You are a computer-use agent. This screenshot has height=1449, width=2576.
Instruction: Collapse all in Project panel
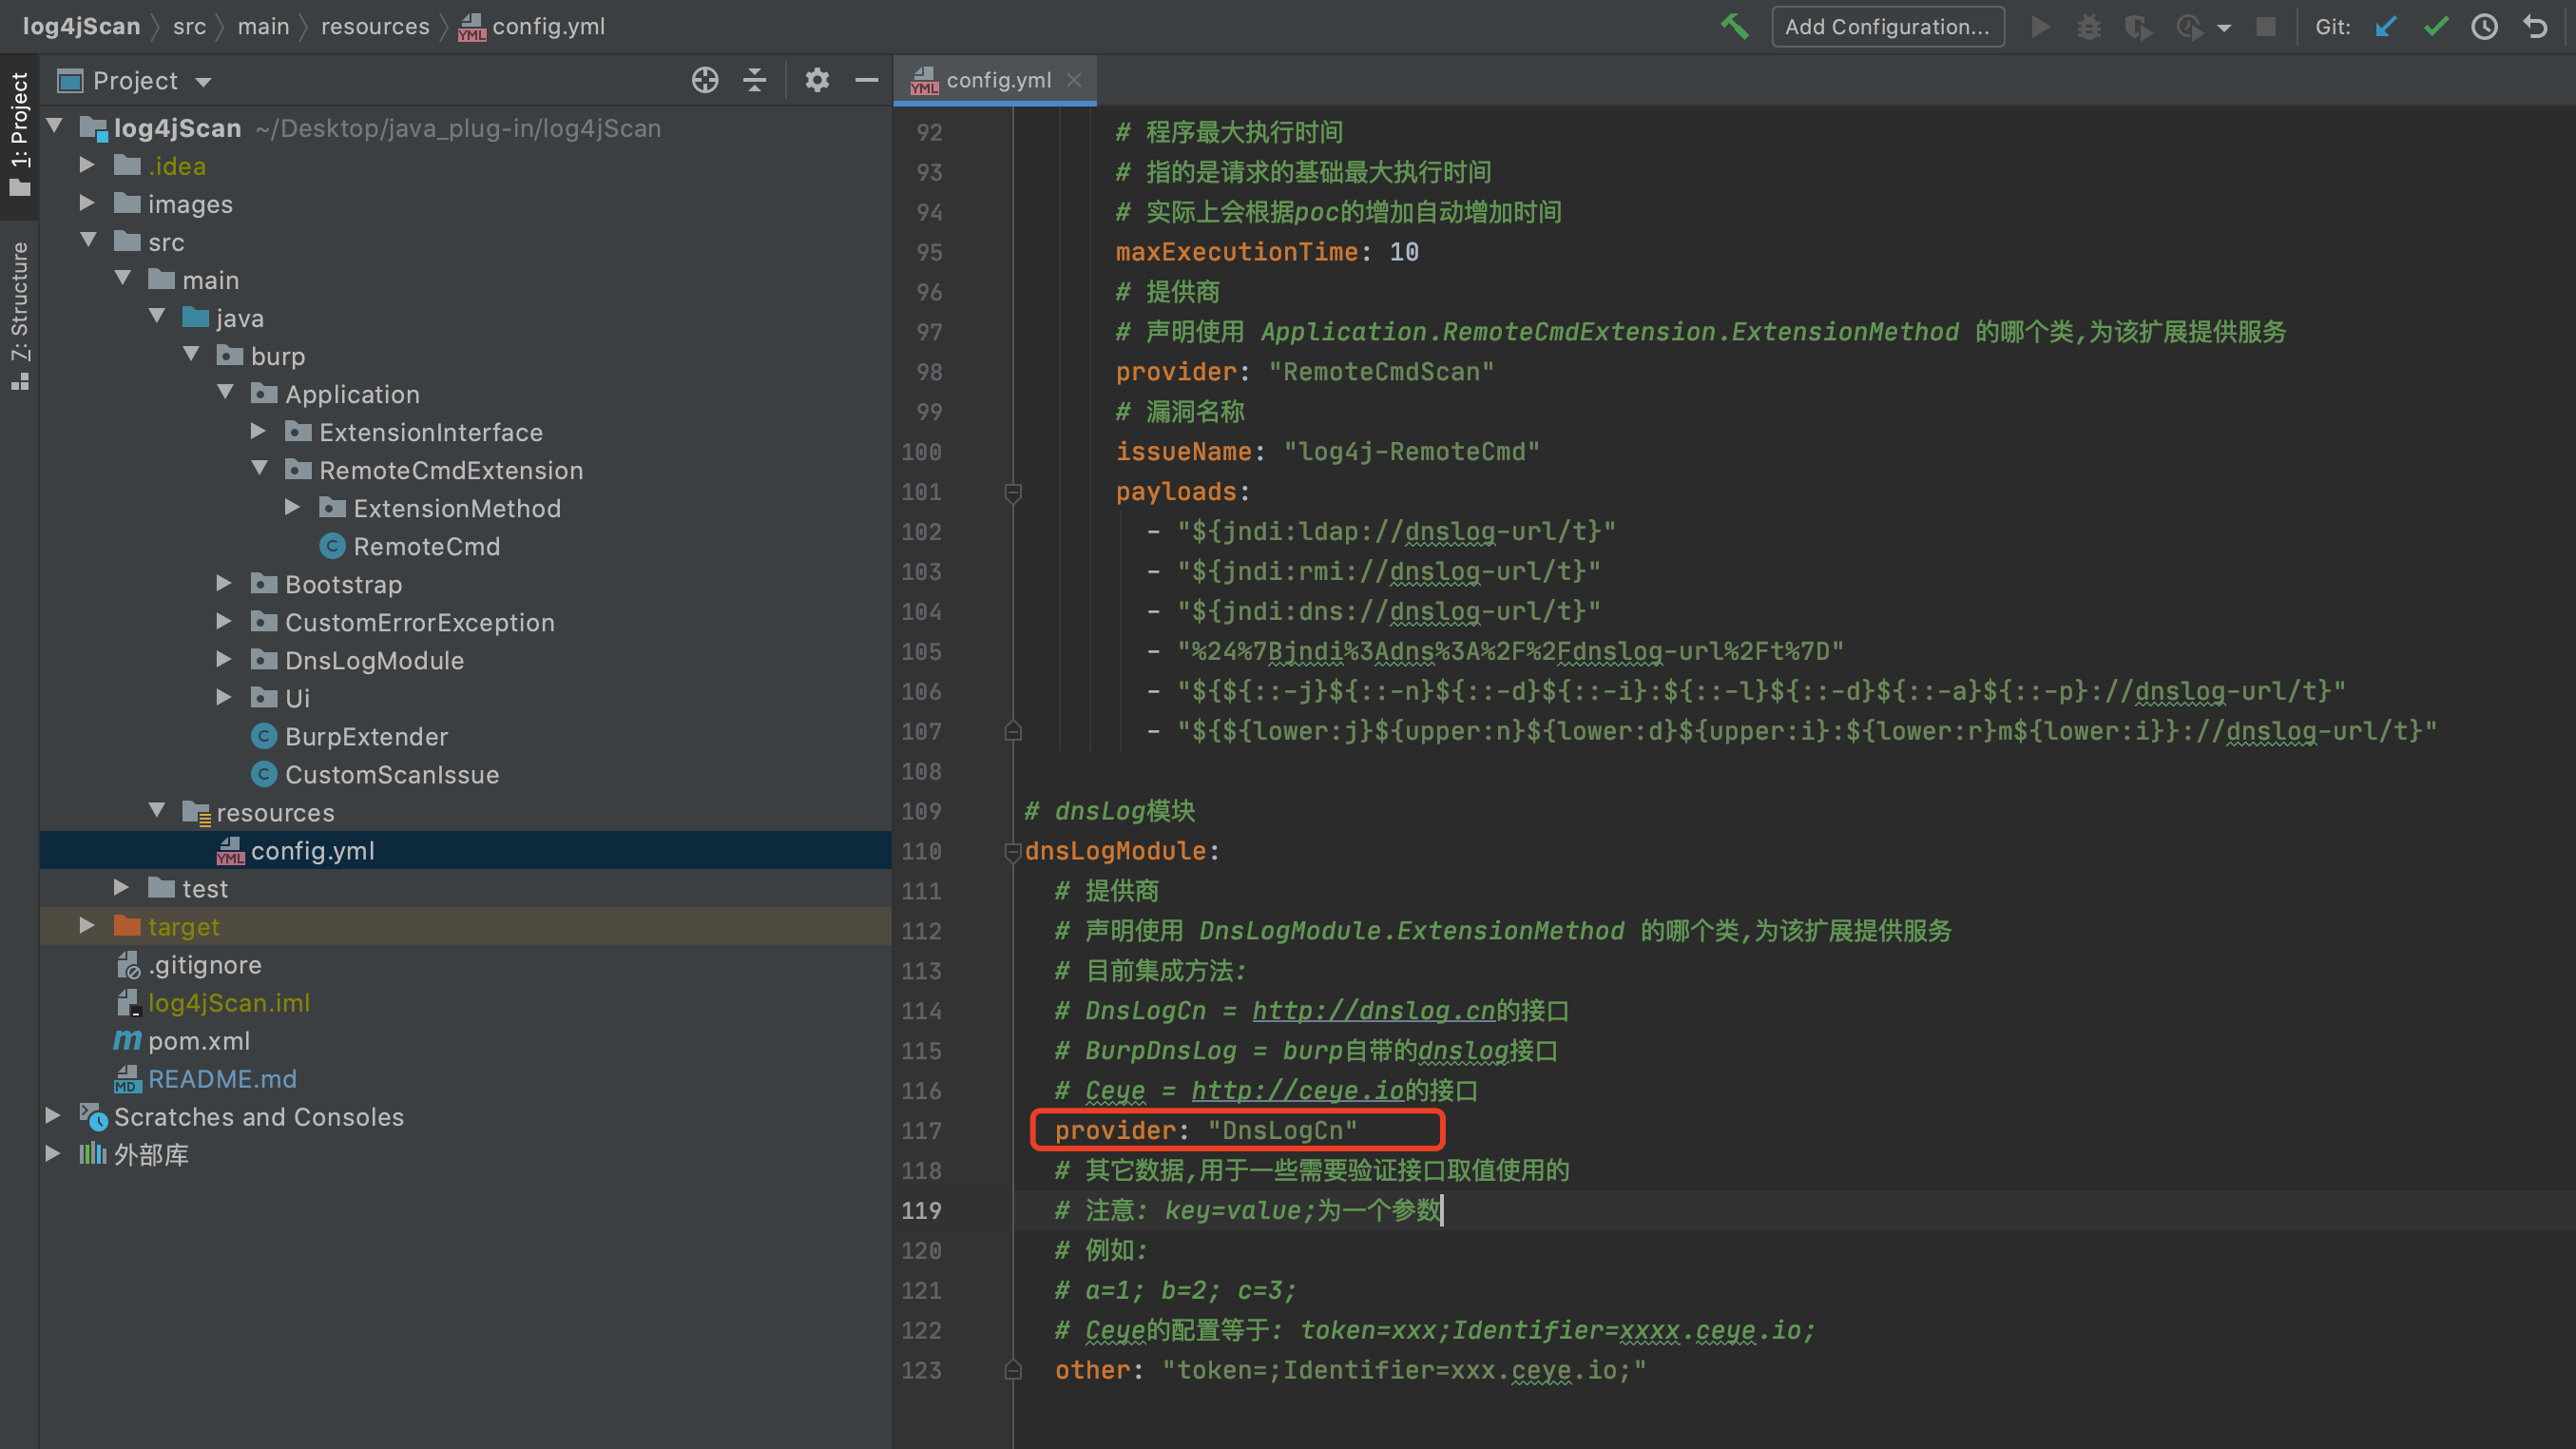pos(755,81)
